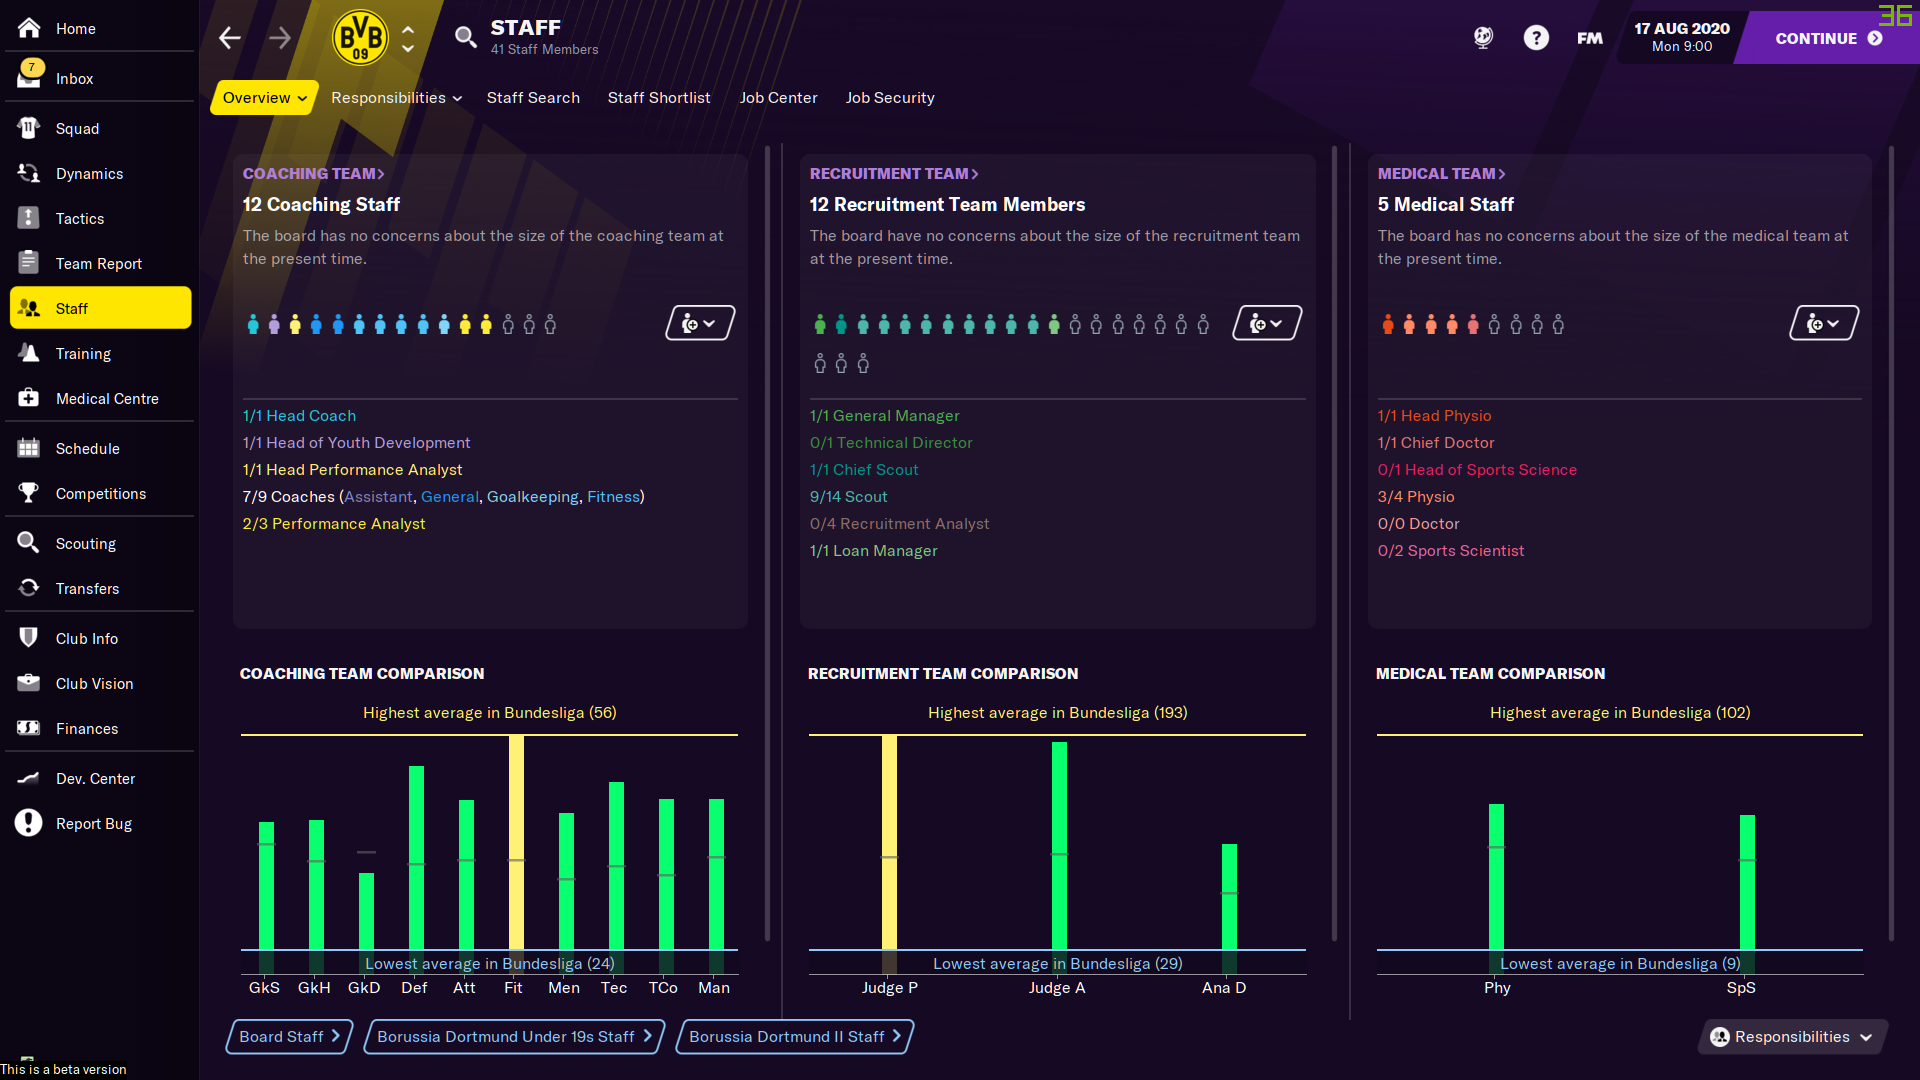Viewport: 1920px width, 1080px height.
Task: Open coaching team staff-add dropdown
Action: click(700, 323)
